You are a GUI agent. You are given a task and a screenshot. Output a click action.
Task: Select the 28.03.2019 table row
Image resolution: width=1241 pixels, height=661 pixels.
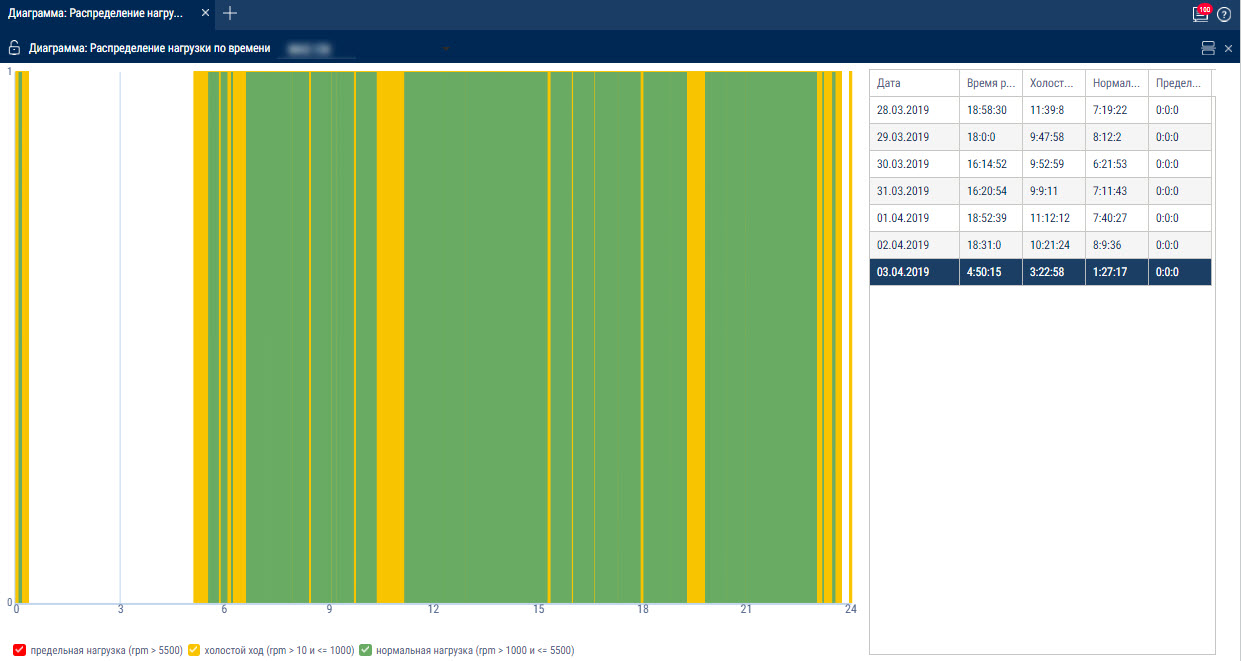(1040, 110)
